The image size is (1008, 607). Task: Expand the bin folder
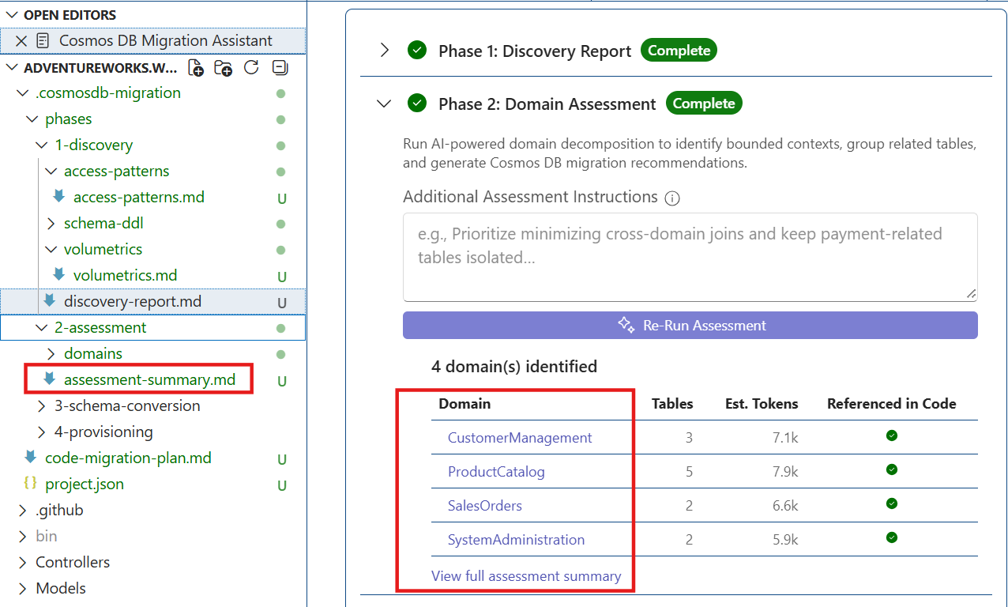[22, 536]
